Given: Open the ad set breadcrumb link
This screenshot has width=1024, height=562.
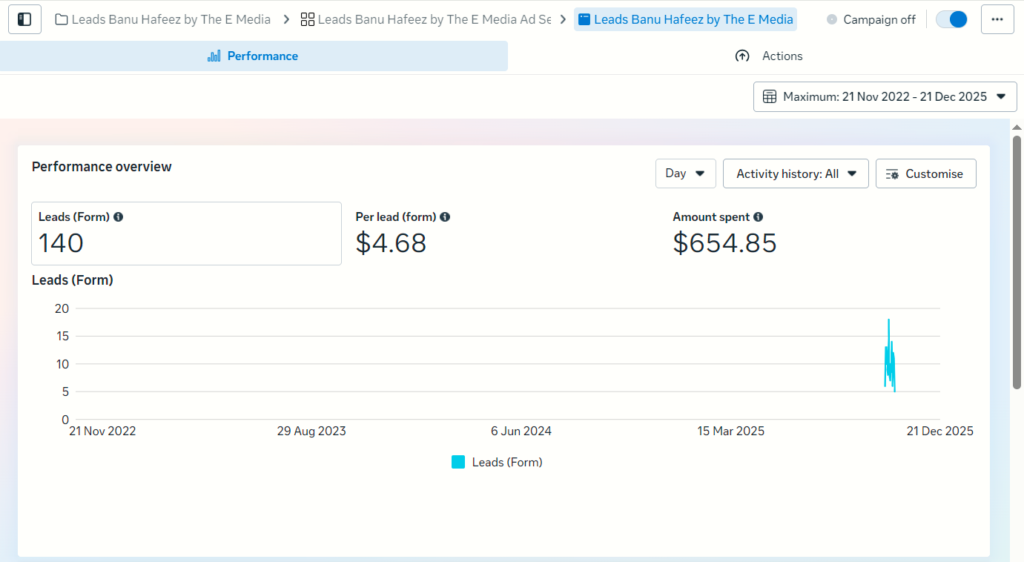Looking at the screenshot, I should click(x=433, y=20).
